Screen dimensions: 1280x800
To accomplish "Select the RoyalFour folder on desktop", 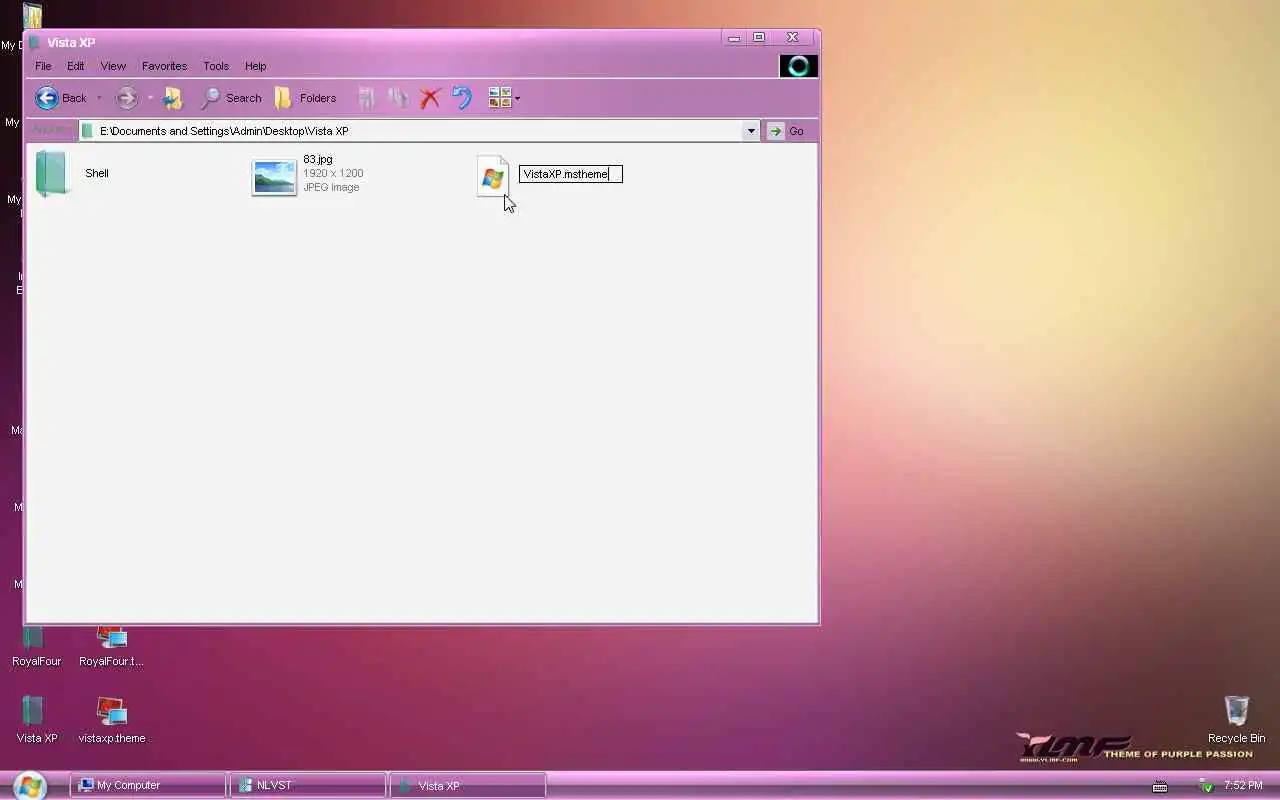I will [x=36, y=646].
